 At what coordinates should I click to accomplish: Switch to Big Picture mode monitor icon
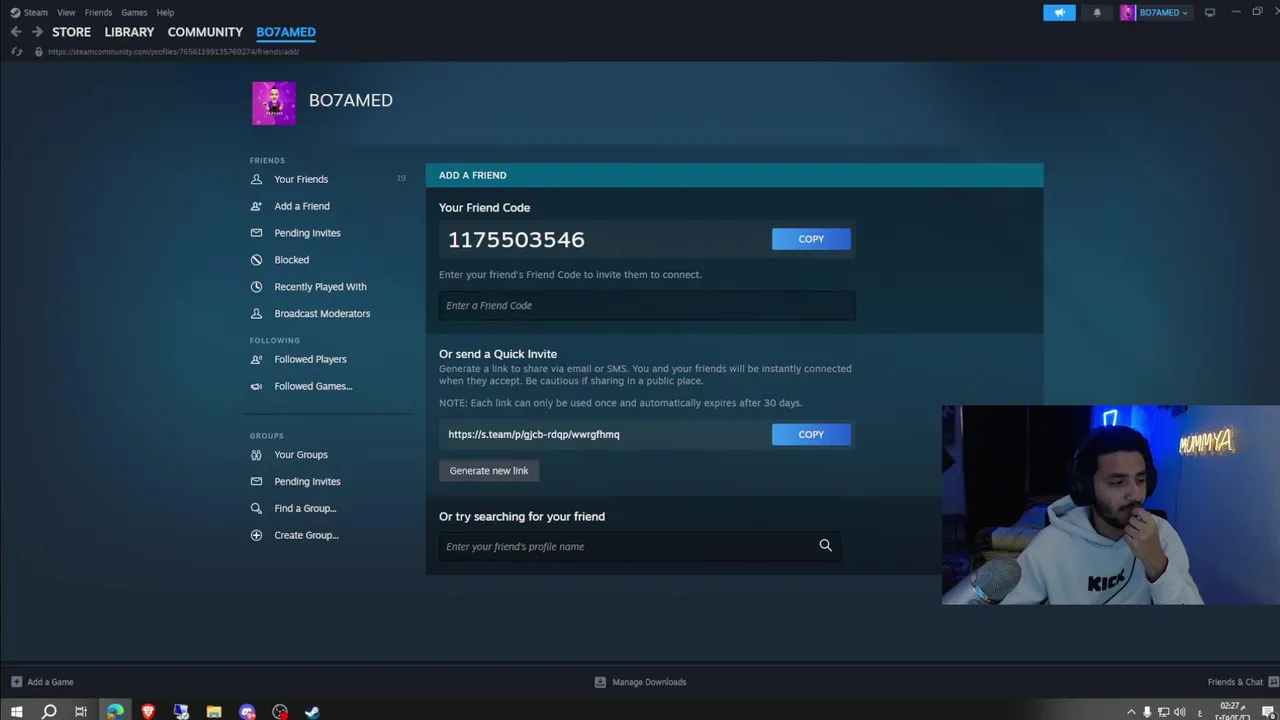pos(1210,13)
